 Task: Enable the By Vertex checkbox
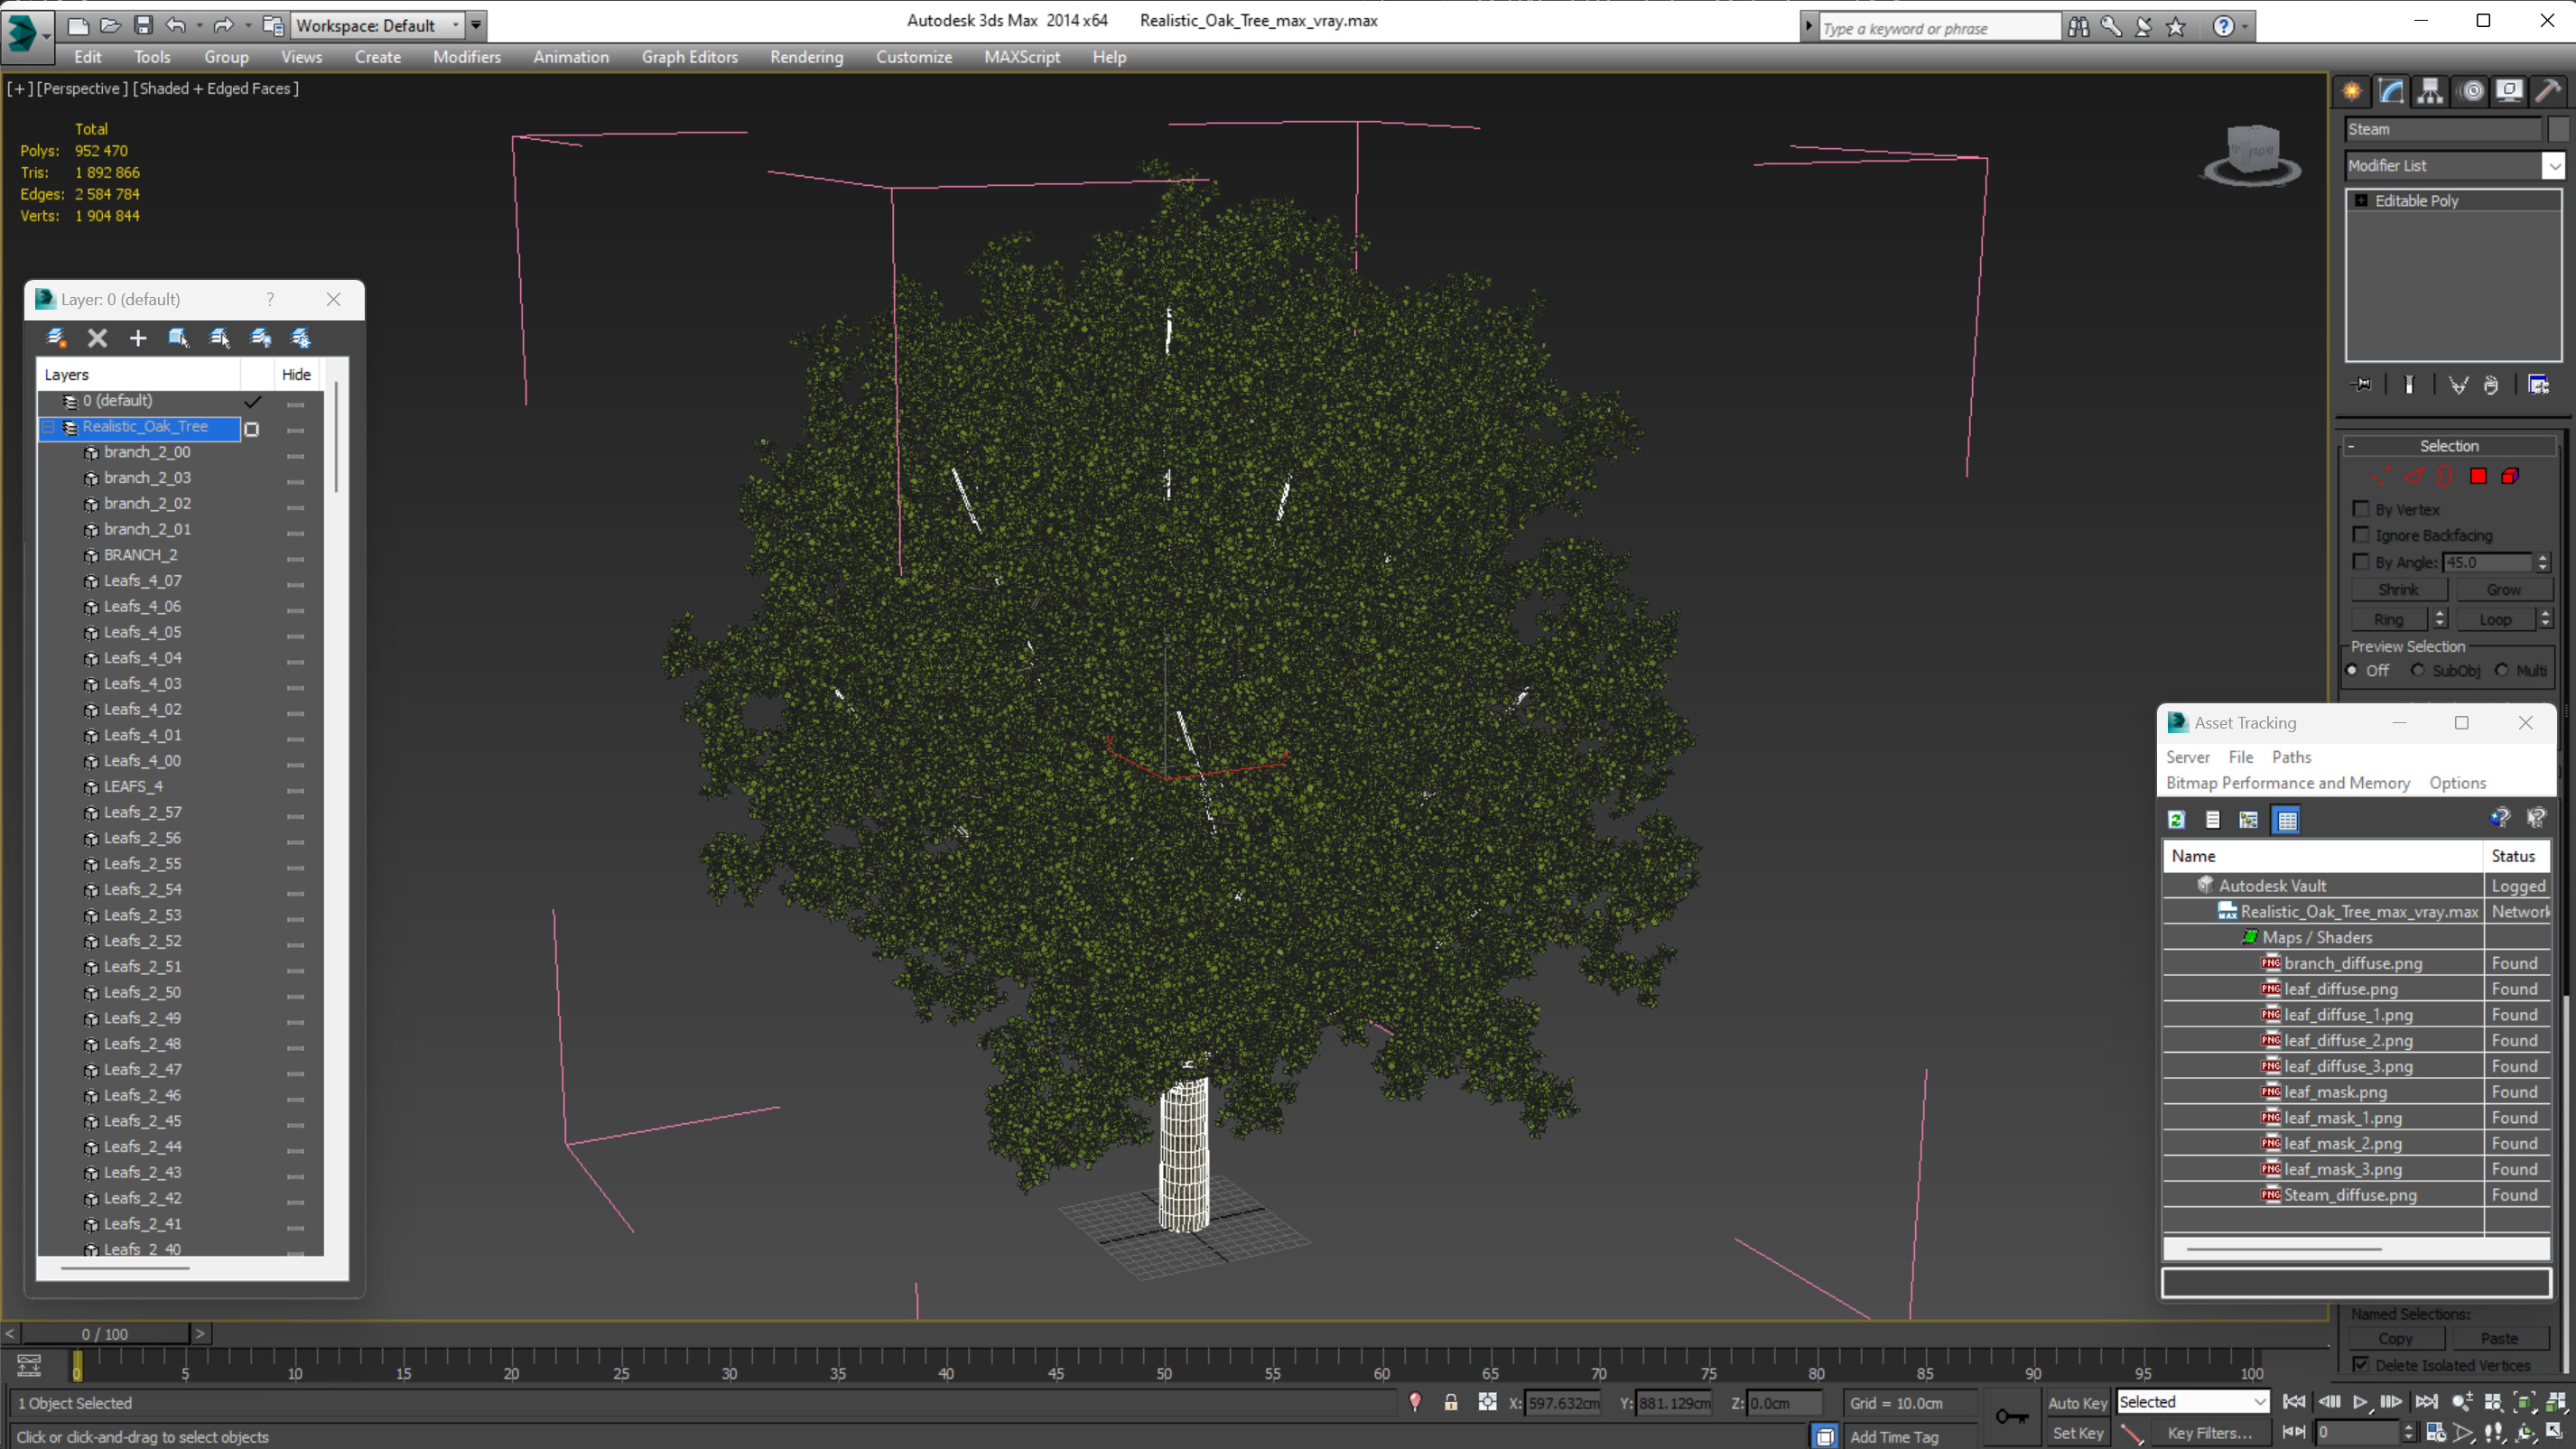pos(2361,509)
